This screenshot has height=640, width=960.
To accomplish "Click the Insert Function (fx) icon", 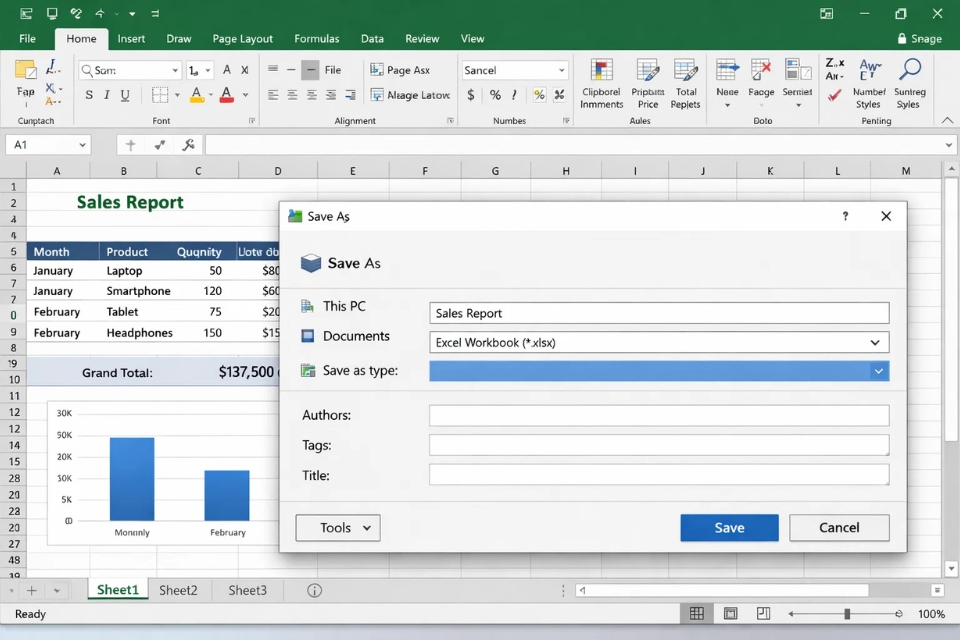I will click(187, 145).
